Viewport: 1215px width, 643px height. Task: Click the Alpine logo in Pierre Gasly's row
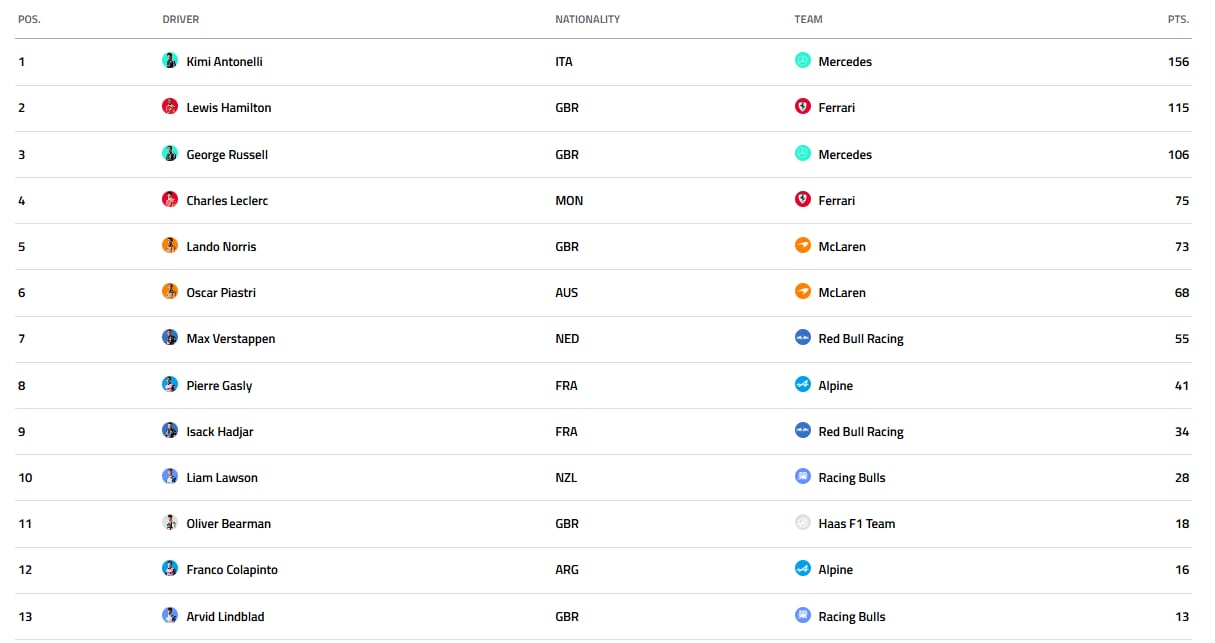pos(802,385)
